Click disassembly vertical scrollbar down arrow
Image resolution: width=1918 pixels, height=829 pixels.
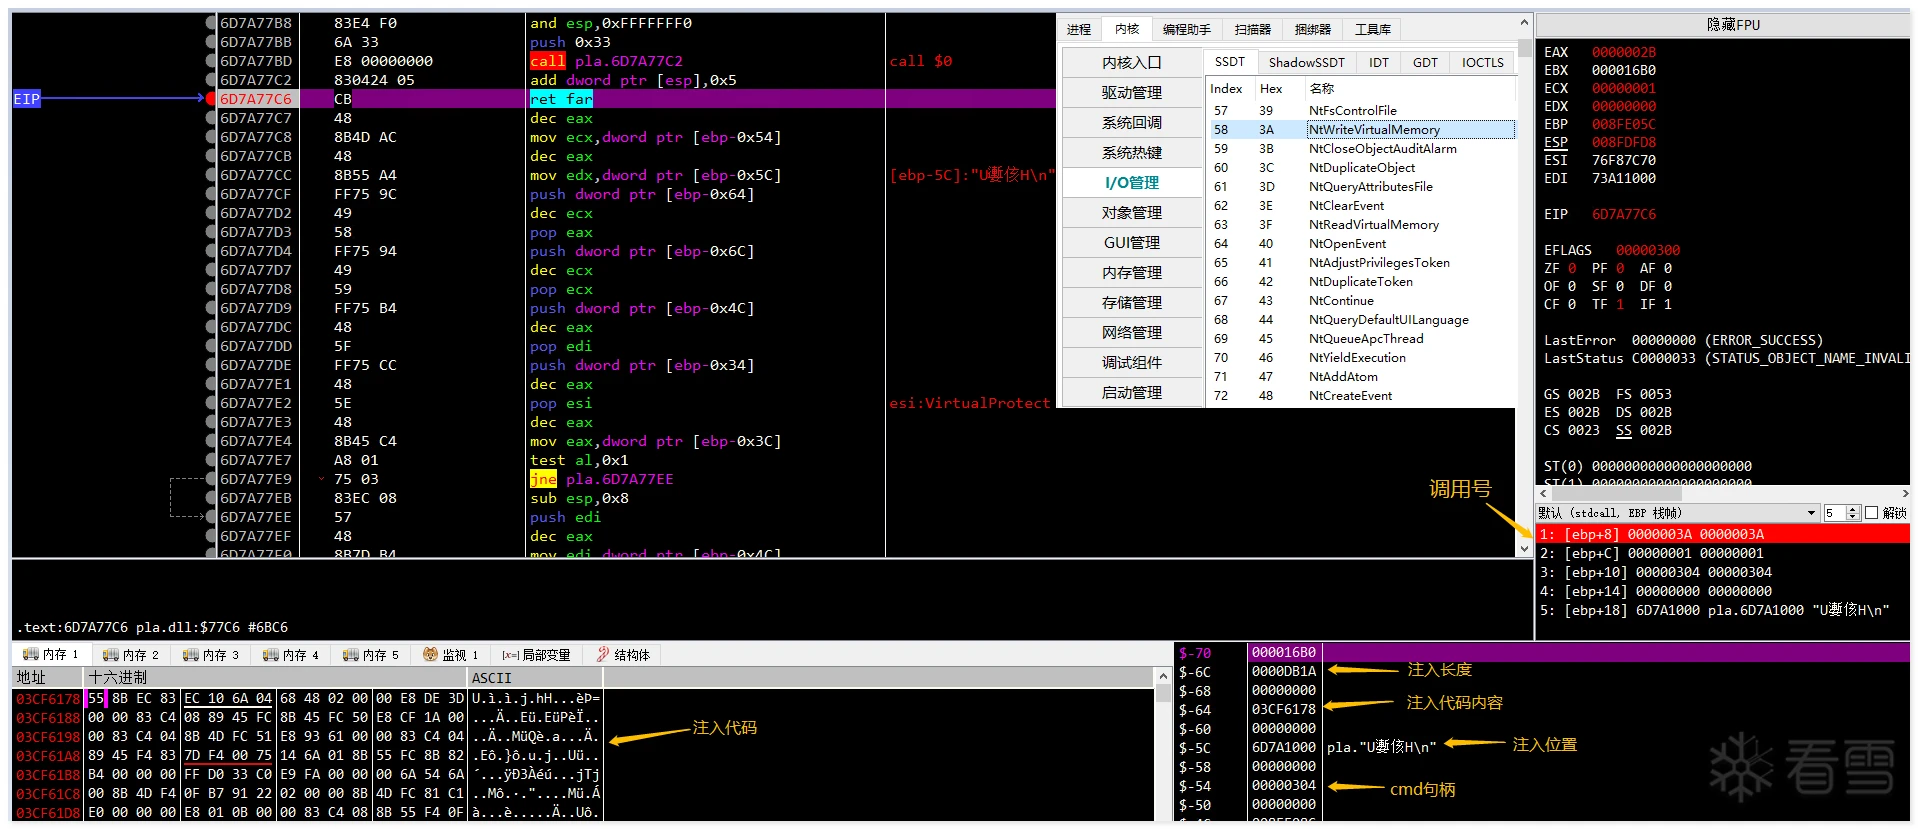click(x=1524, y=549)
